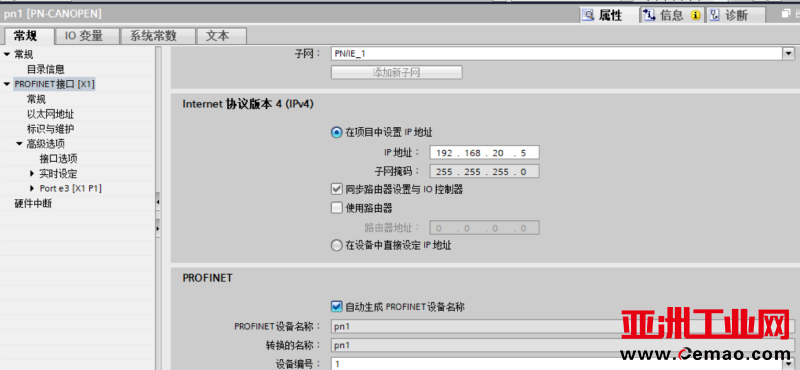This screenshot has height=370, width=800.
Task: Open the 系统常数 tab
Action: (157, 36)
